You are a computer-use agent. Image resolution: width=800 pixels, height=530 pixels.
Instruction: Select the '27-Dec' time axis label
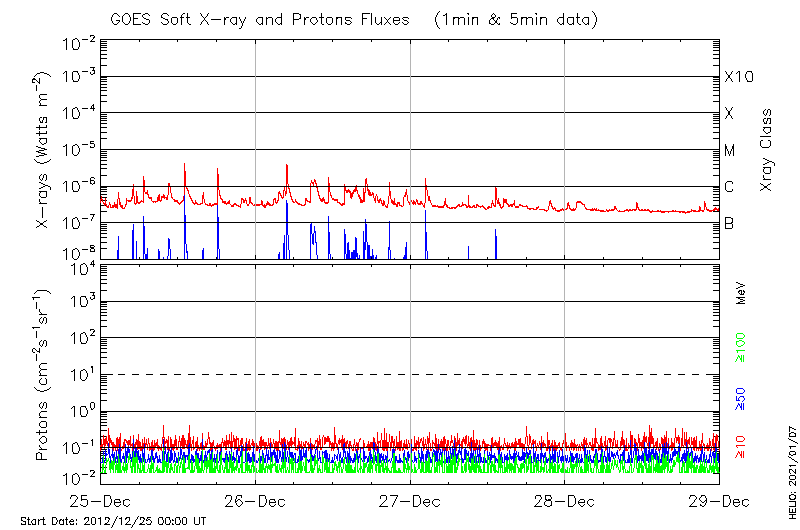tap(410, 500)
